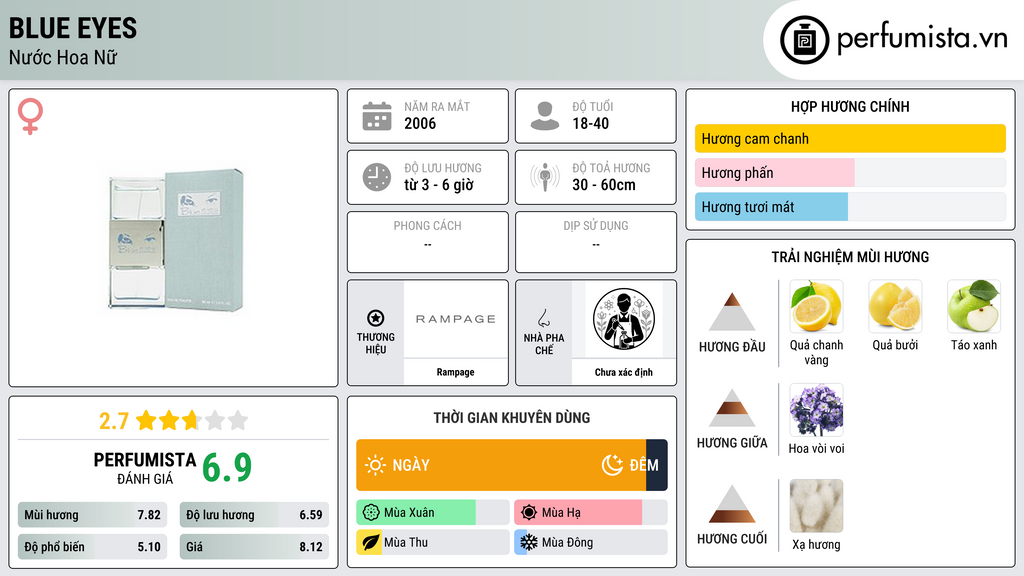This screenshot has height=576, width=1024.
Task: Click the Thời gian khuyên dùng heading
Action: pyautogui.click(x=512, y=418)
